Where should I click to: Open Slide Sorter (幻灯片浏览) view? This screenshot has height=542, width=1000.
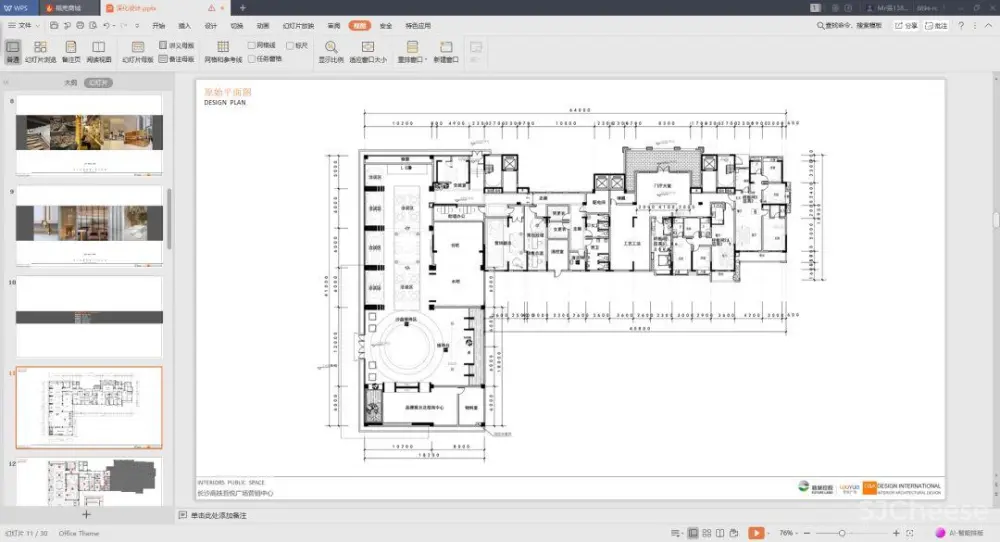tap(40, 51)
